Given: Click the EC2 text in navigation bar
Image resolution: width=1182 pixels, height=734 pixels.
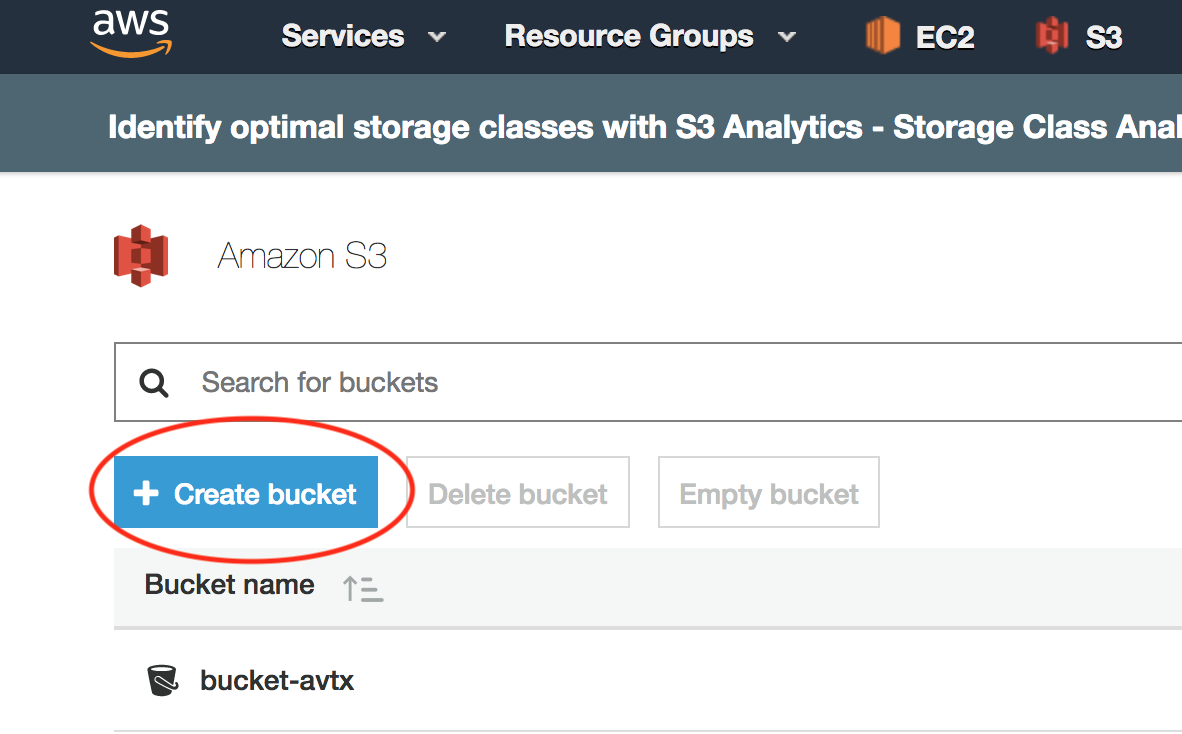Looking at the screenshot, I should click(x=945, y=38).
